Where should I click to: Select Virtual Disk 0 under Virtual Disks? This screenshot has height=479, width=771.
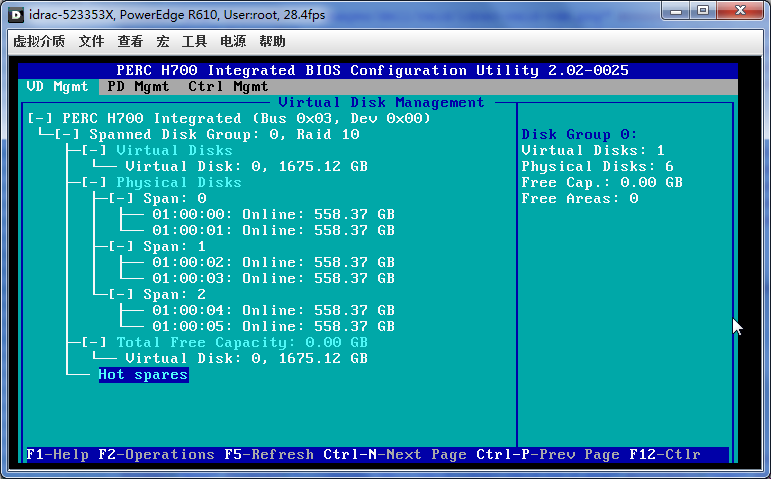click(x=246, y=167)
